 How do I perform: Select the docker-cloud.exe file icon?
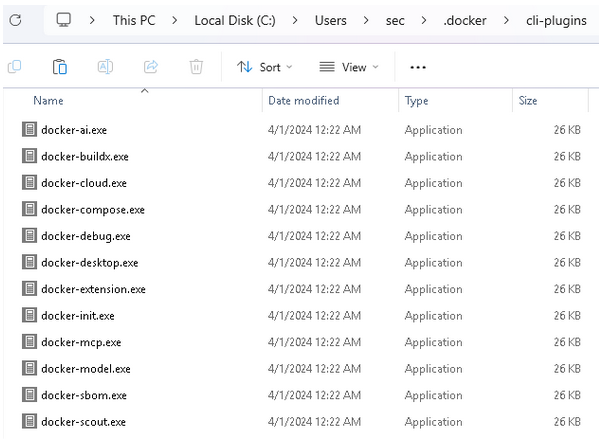coord(29,183)
